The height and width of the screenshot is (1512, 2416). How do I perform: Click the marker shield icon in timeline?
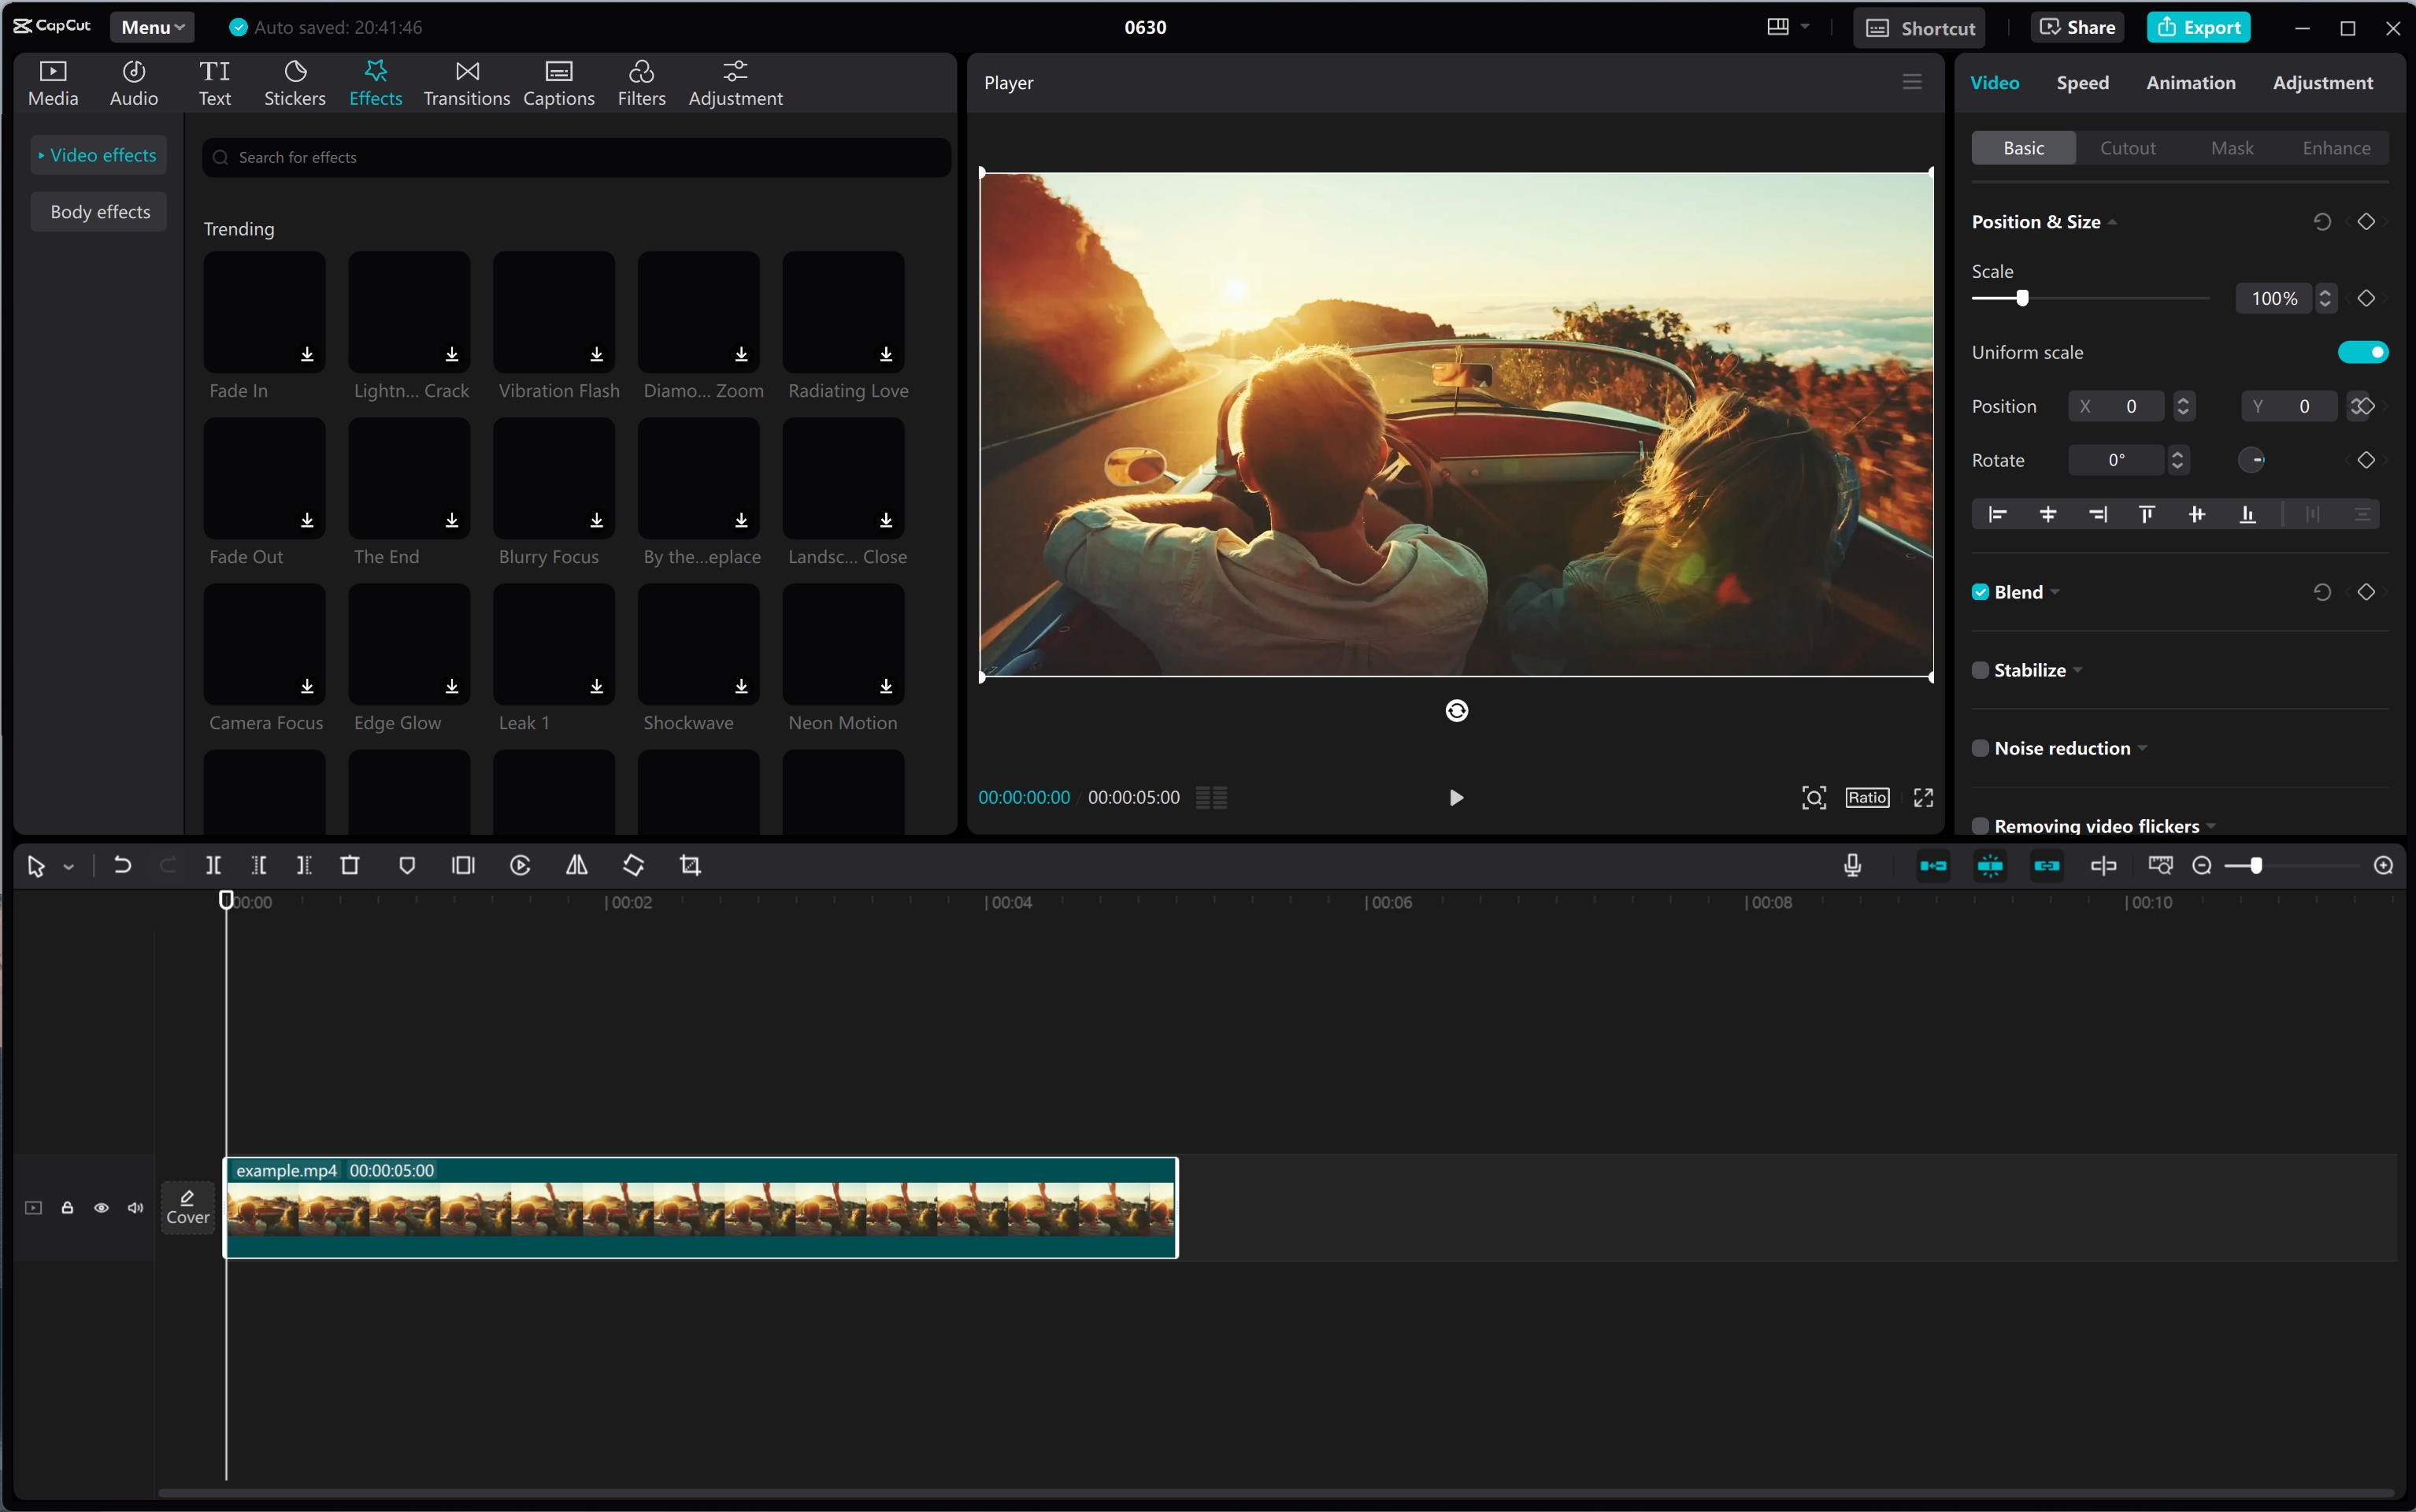pyautogui.click(x=407, y=866)
